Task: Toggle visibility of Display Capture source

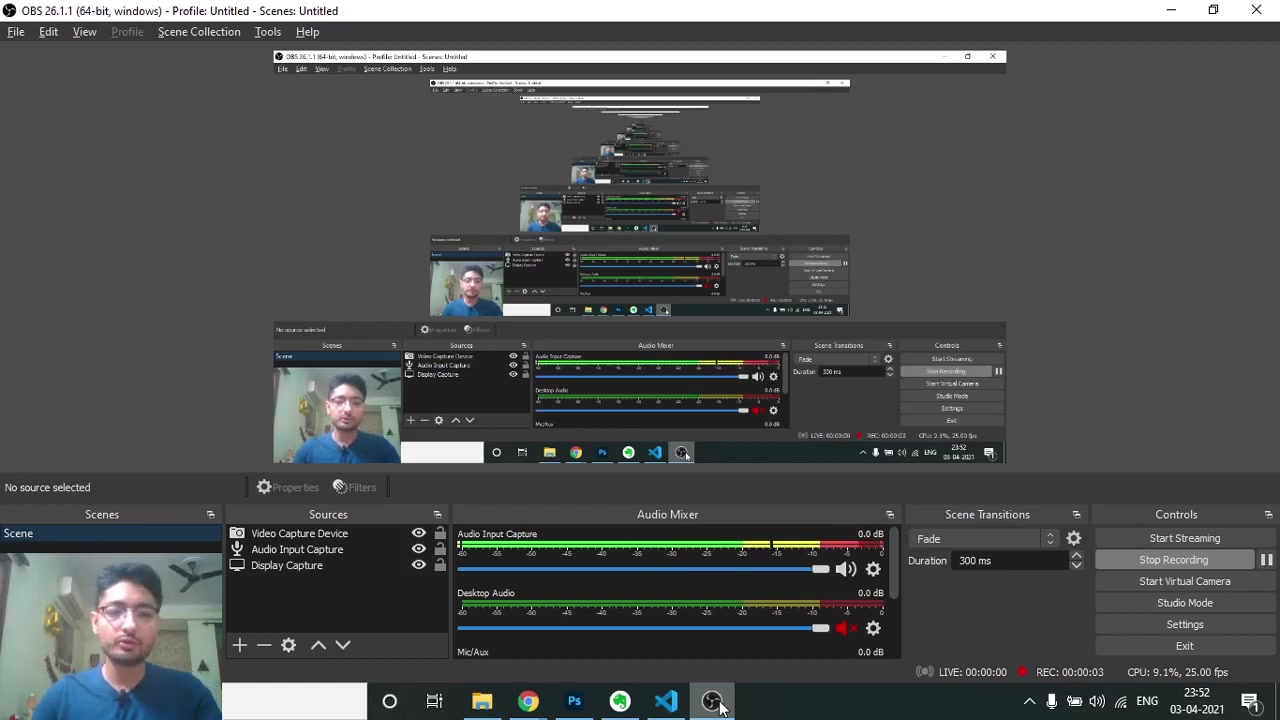Action: (x=419, y=566)
